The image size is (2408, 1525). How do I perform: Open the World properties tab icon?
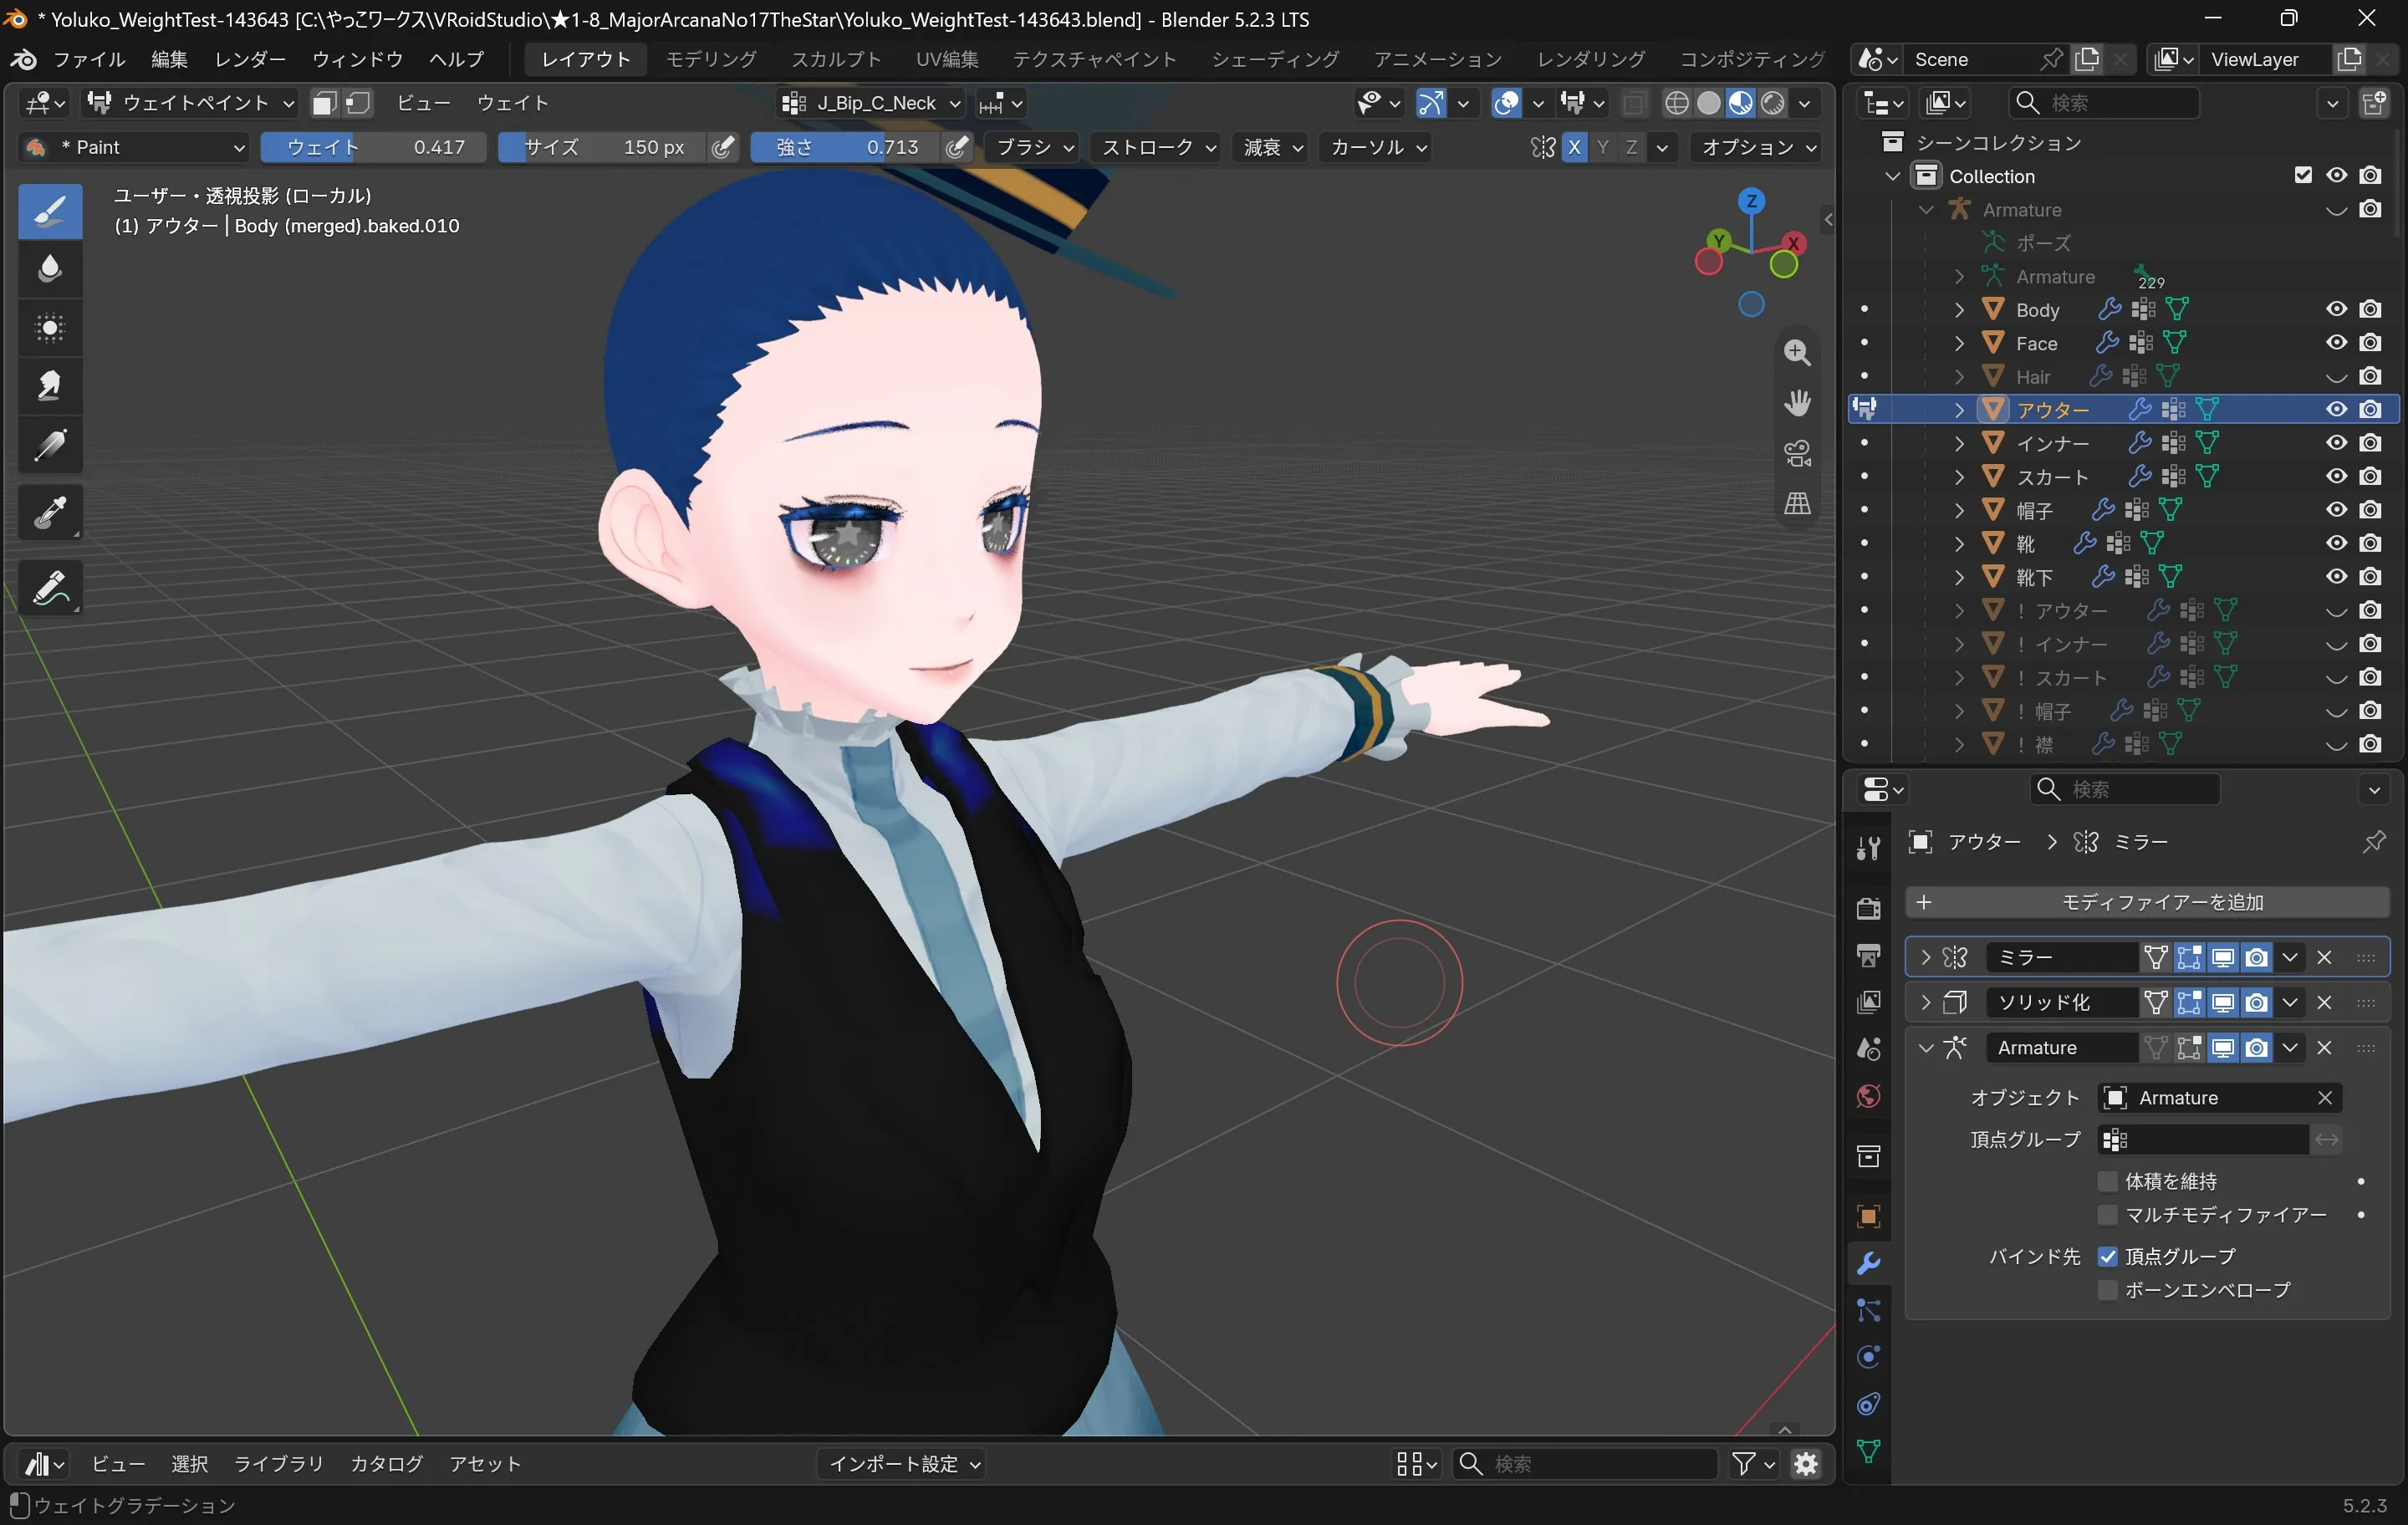(1868, 1096)
